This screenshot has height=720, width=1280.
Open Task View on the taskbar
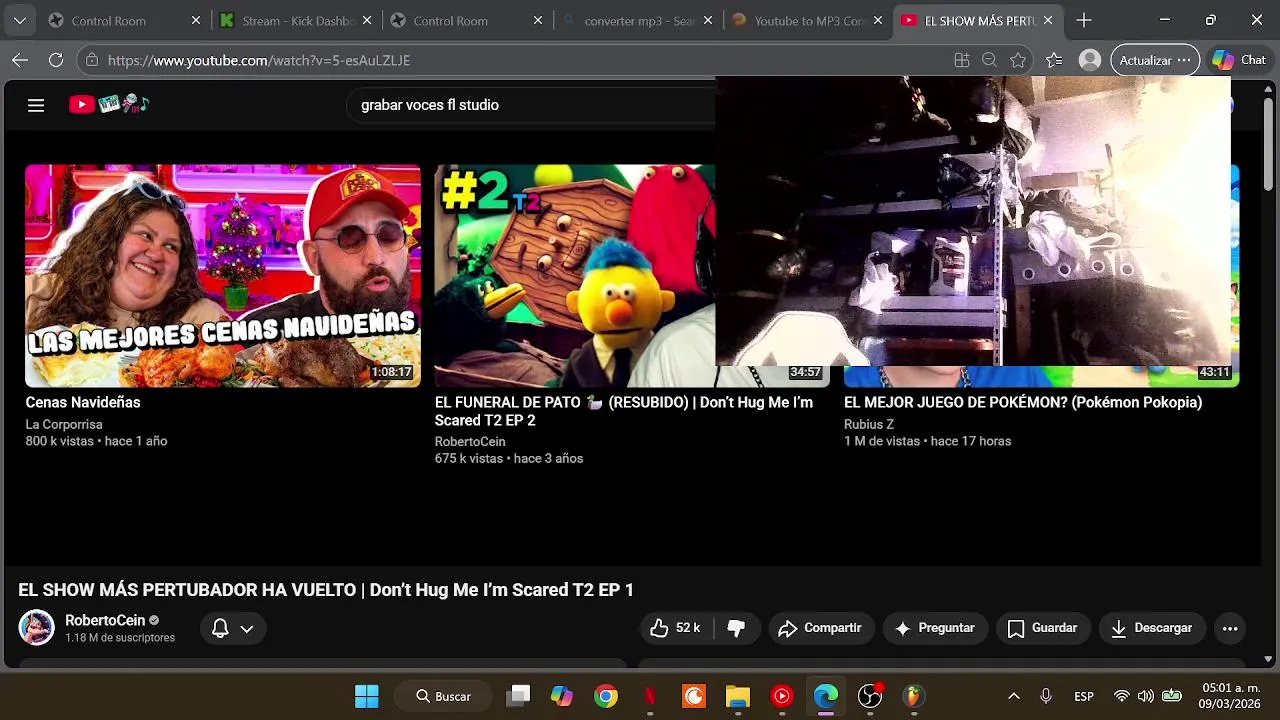[518, 696]
